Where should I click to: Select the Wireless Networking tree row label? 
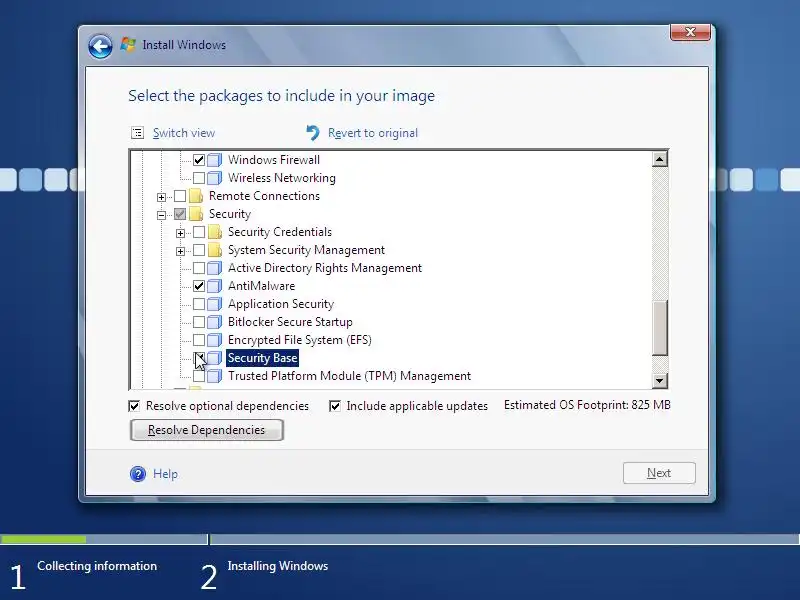[282, 178]
